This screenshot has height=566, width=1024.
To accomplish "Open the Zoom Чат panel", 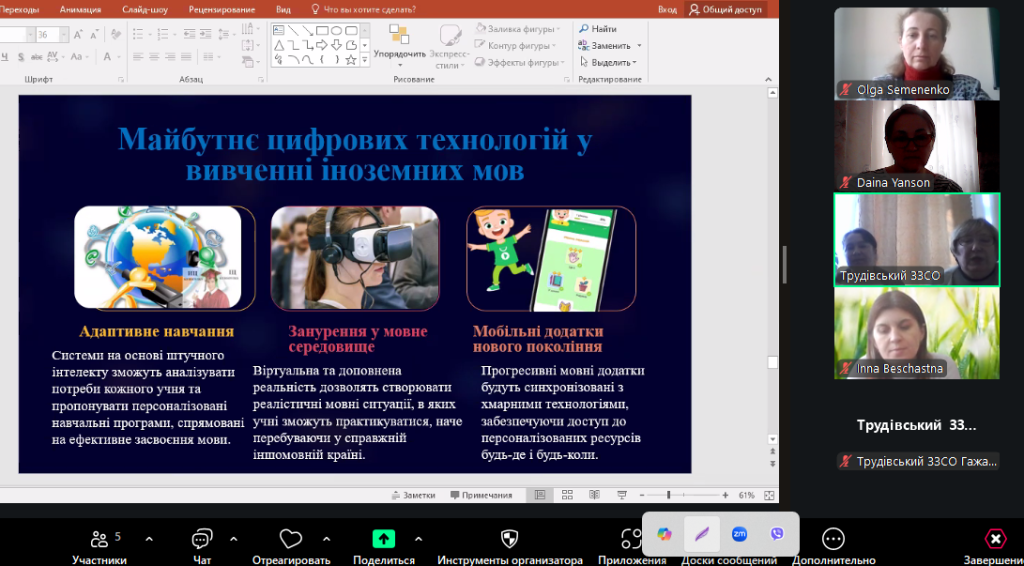I will pos(202,541).
